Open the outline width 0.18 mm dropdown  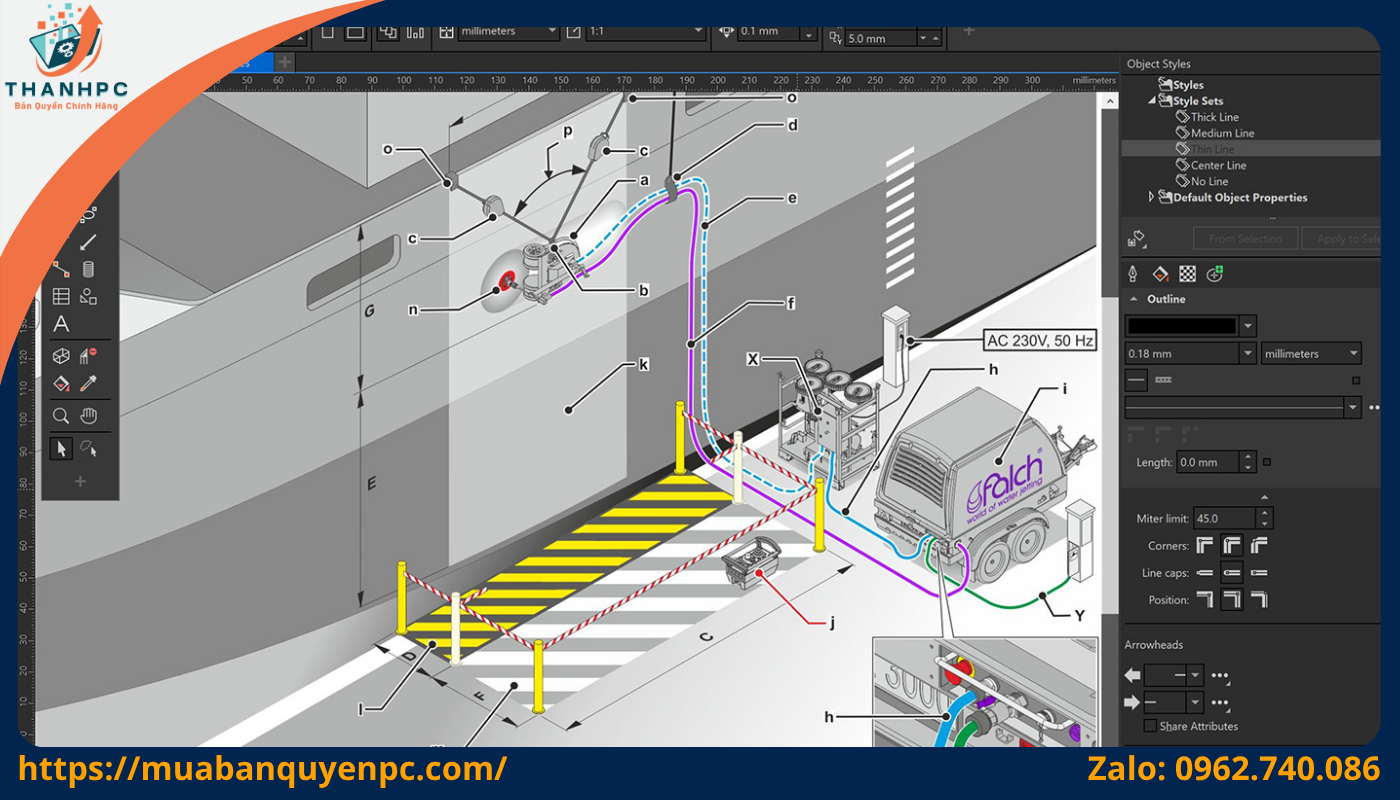[x=1247, y=353]
